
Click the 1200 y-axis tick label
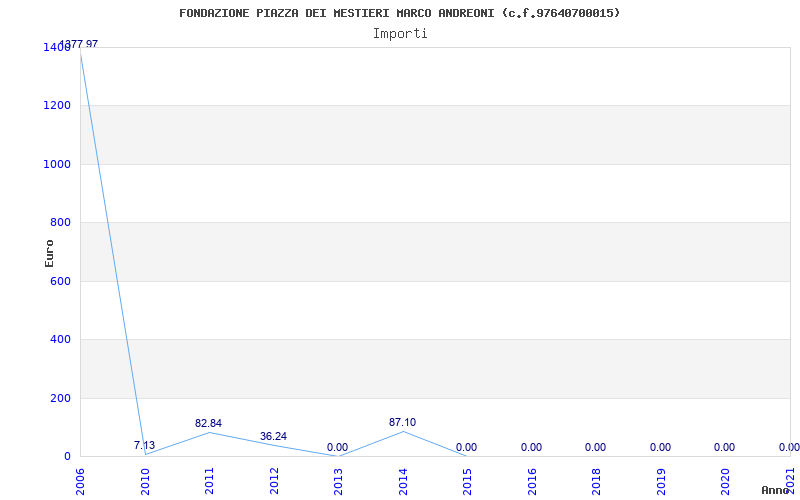pyautogui.click(x=57, y=106)
